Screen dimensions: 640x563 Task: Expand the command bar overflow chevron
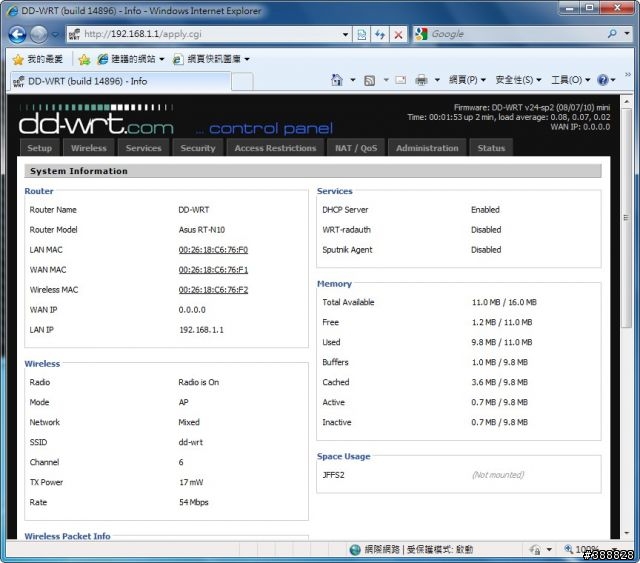(x=628, y=75)
